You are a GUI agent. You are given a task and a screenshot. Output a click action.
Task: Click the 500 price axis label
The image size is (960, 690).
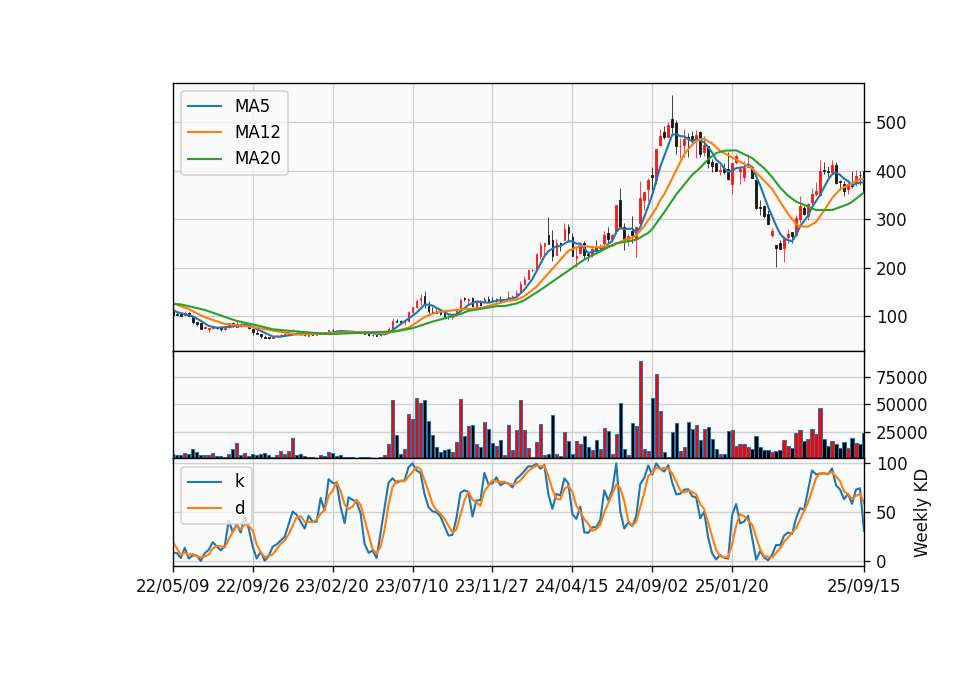(x=891, y=123)
